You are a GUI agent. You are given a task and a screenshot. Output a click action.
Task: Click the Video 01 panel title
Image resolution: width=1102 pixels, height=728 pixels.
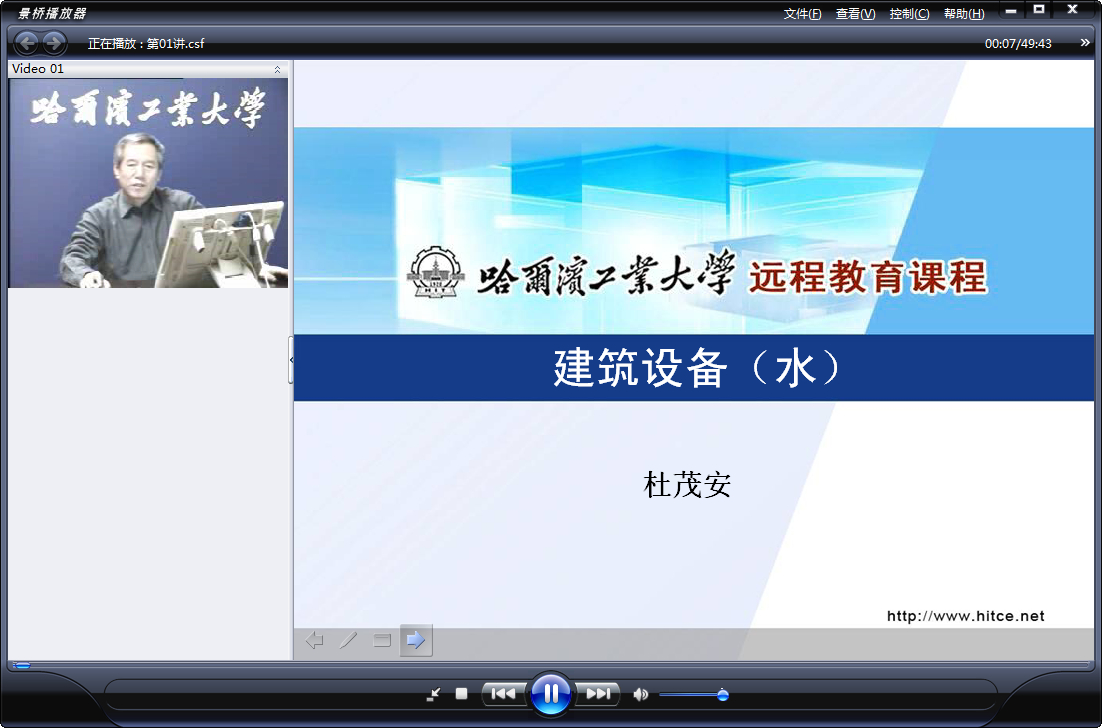[38, 69]
